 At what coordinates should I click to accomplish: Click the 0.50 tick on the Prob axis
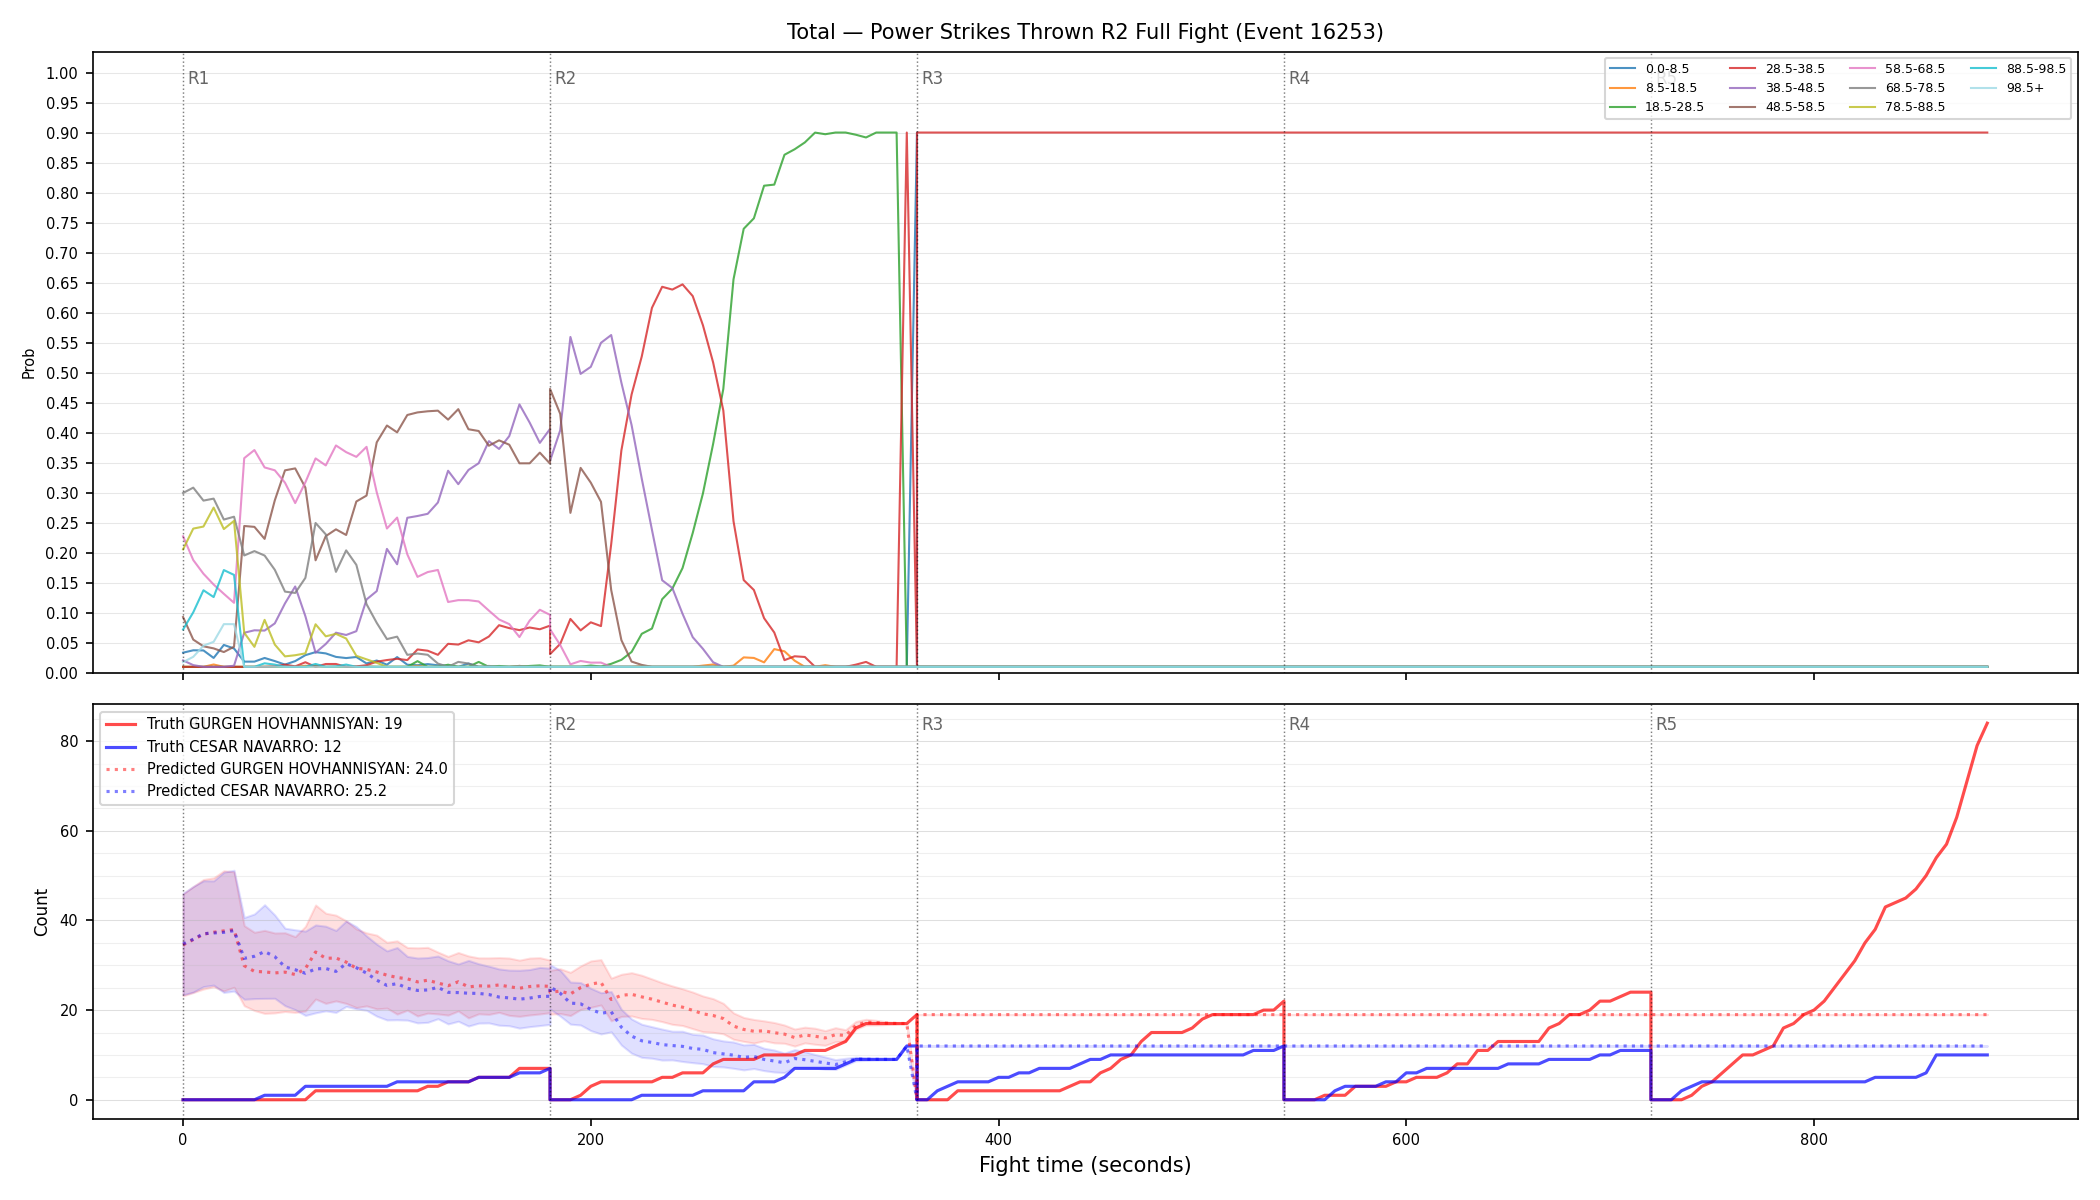tap(62, 373)
